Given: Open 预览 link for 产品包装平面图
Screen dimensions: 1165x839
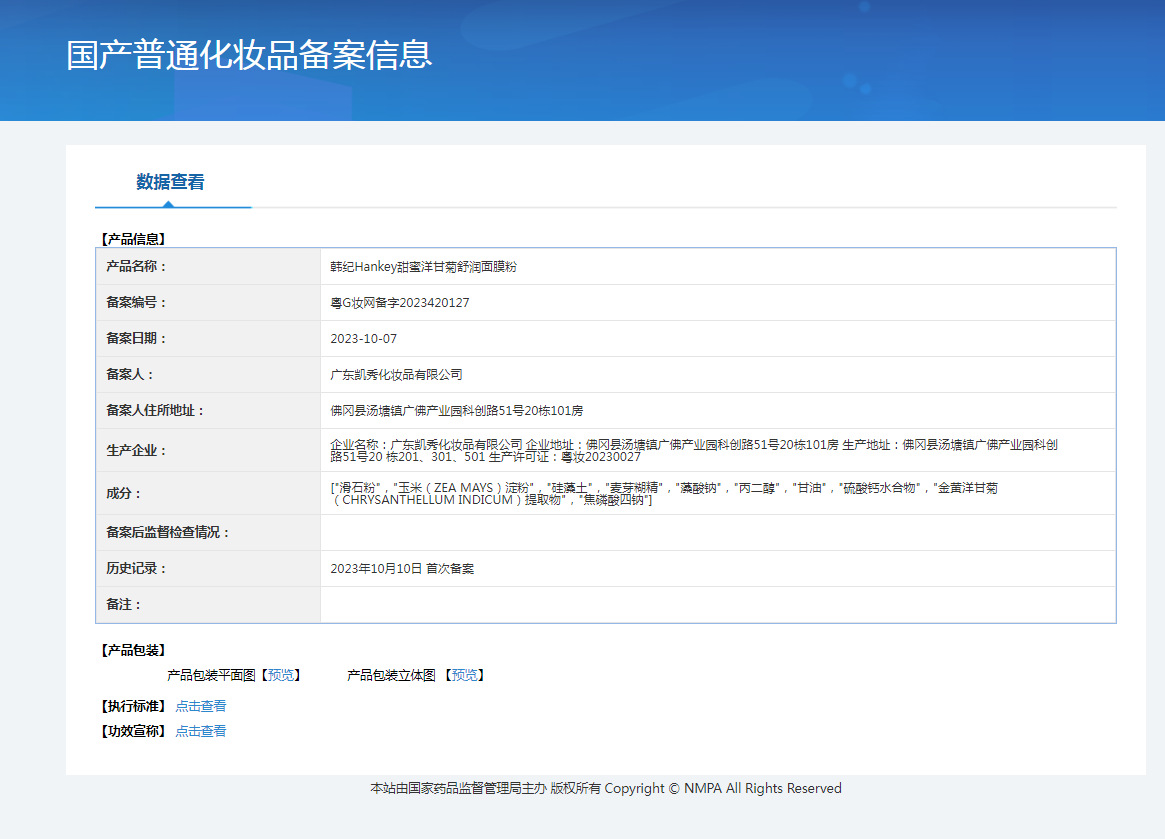Looking at the screenshot, I should pyautogui.click(x=281, y=675).
